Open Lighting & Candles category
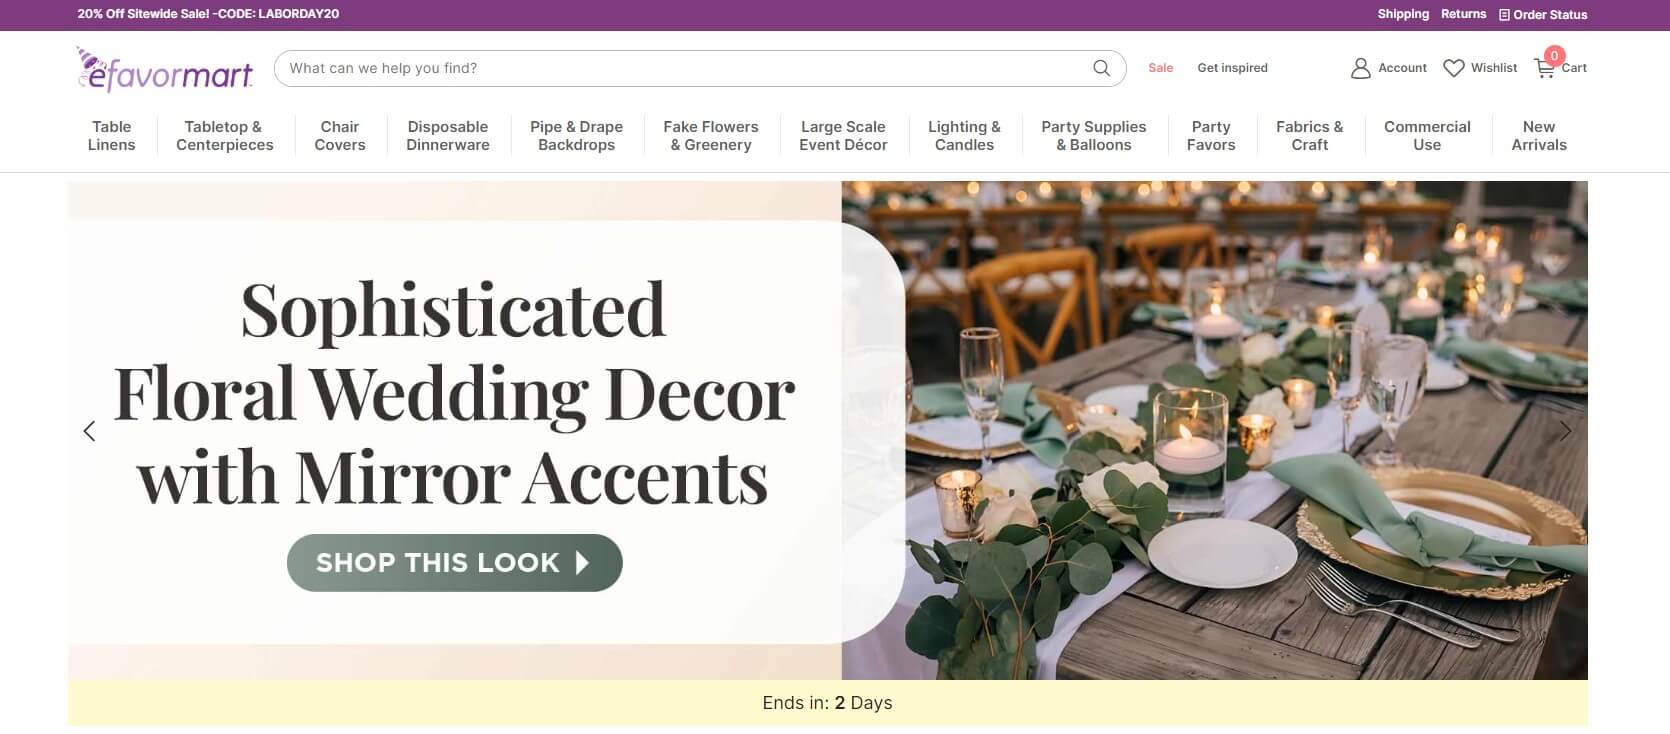Viewport: 1670px width, 734px height. [x=964, y=136]
